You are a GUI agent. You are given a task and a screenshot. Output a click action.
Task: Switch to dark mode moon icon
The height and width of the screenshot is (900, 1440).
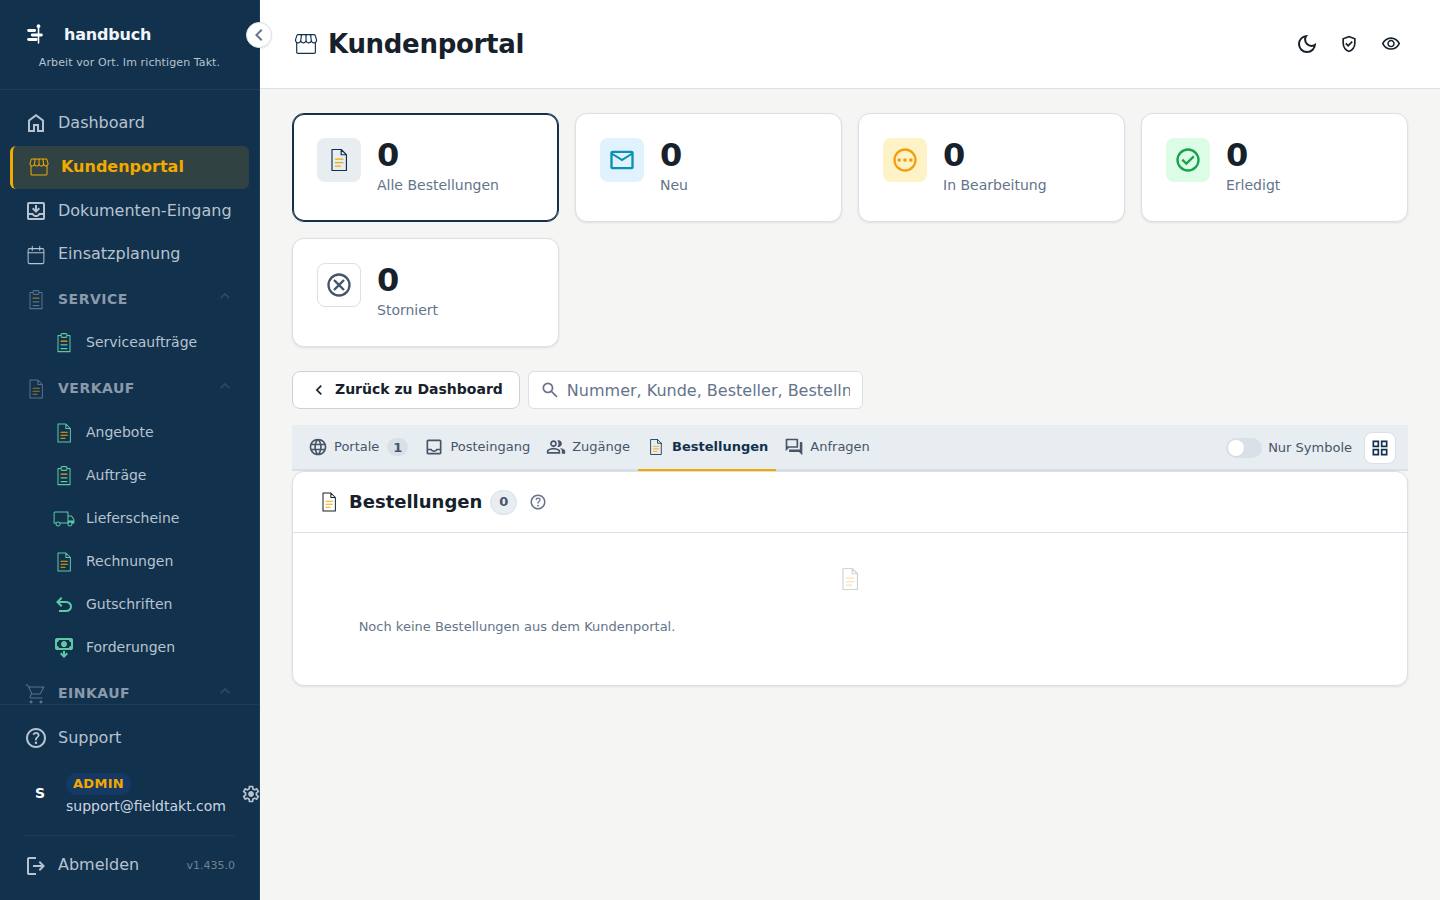(x=1307, y=44)
